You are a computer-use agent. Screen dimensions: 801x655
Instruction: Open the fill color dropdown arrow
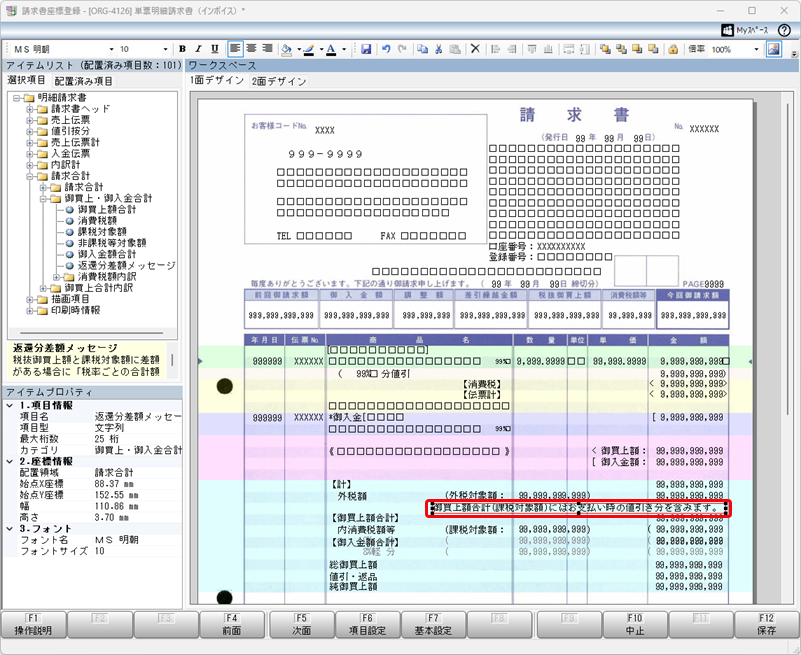coord(298,50)
